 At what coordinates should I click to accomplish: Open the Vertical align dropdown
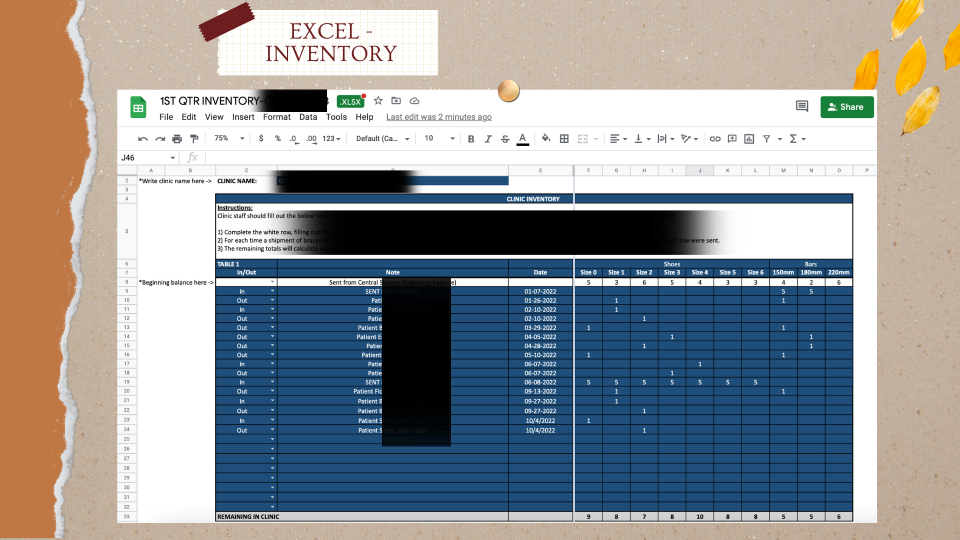642,139
